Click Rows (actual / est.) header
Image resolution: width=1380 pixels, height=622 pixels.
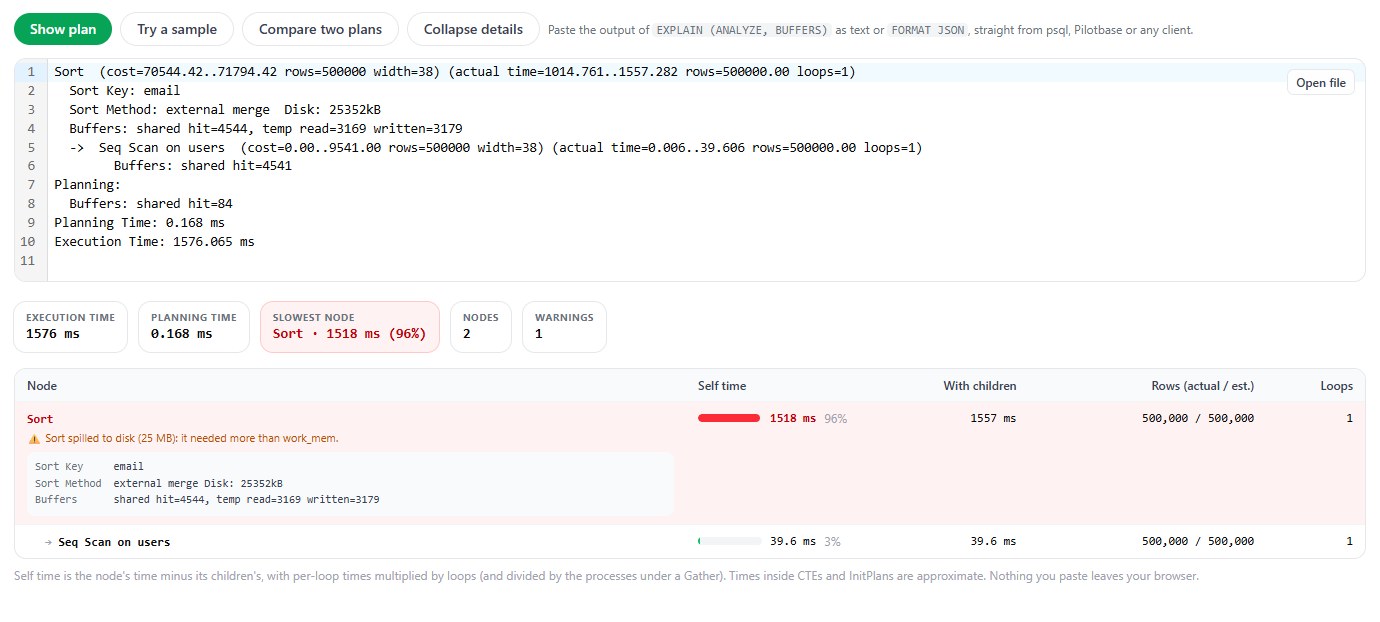[1203, 386]
